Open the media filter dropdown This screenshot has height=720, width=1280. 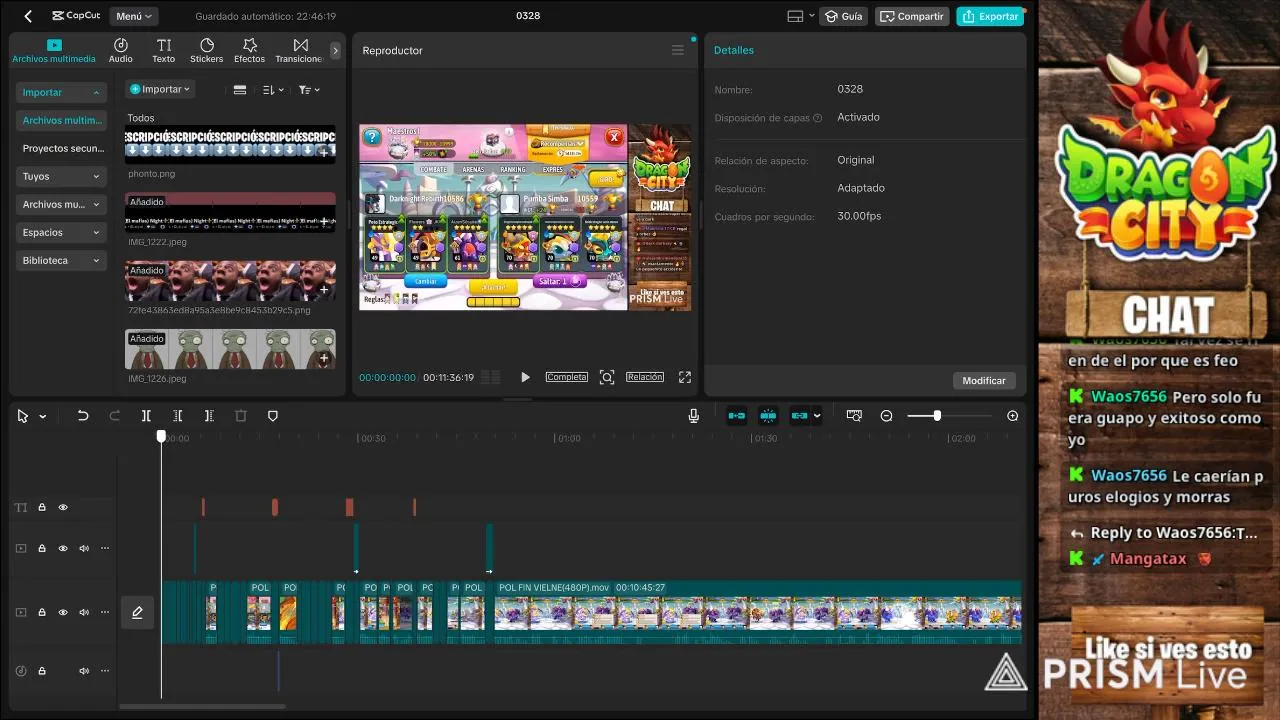(x=309, y=89)
